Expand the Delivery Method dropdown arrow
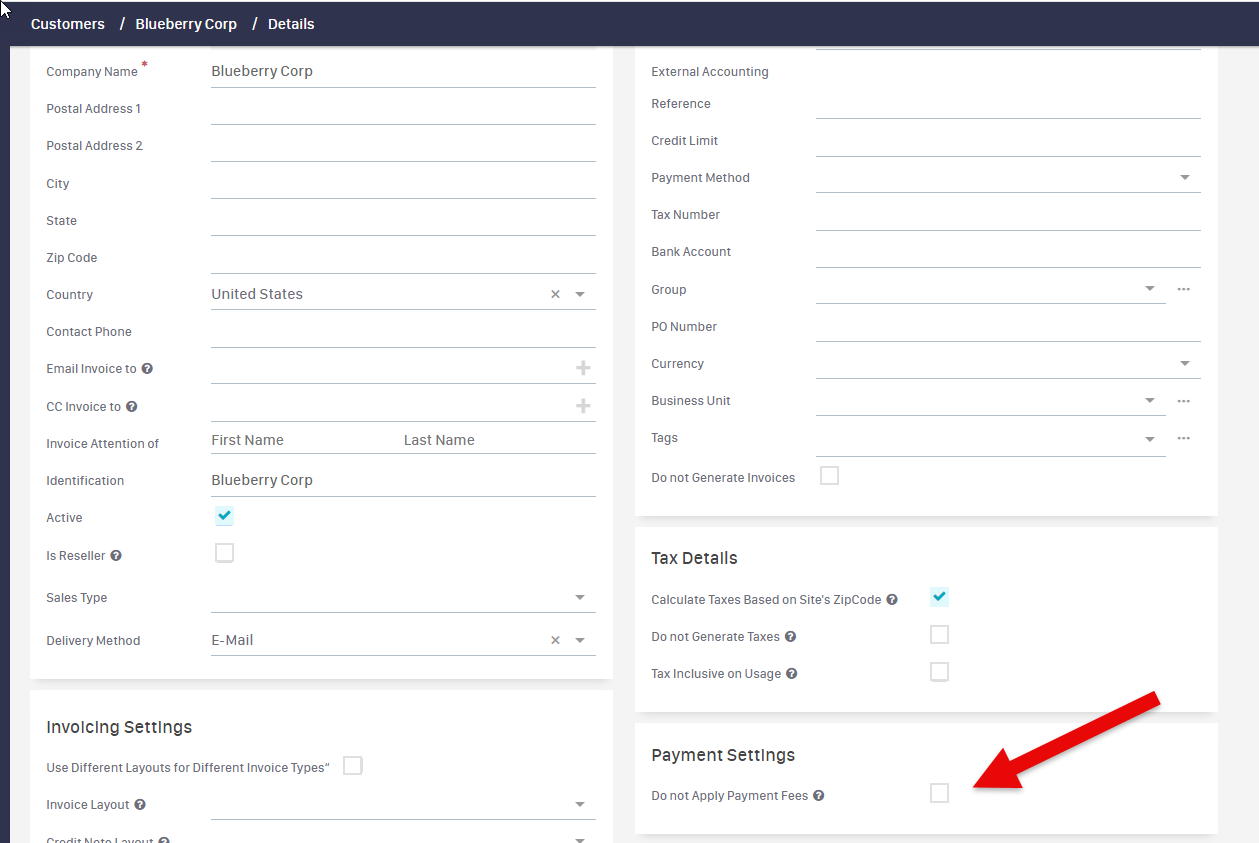This screenshot has height=843, width=1259. click(x=580, y=640)
